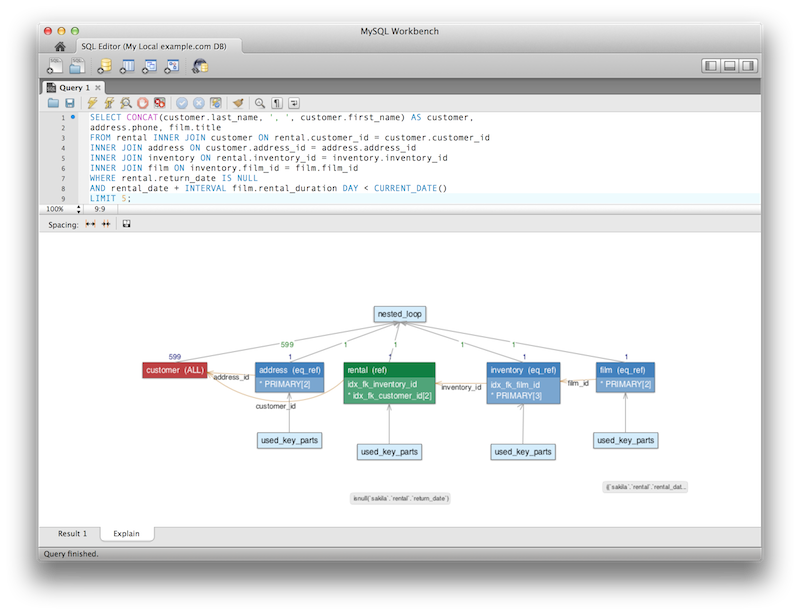Click the Home screen icon
800x614 pixels.
[60, 47]
